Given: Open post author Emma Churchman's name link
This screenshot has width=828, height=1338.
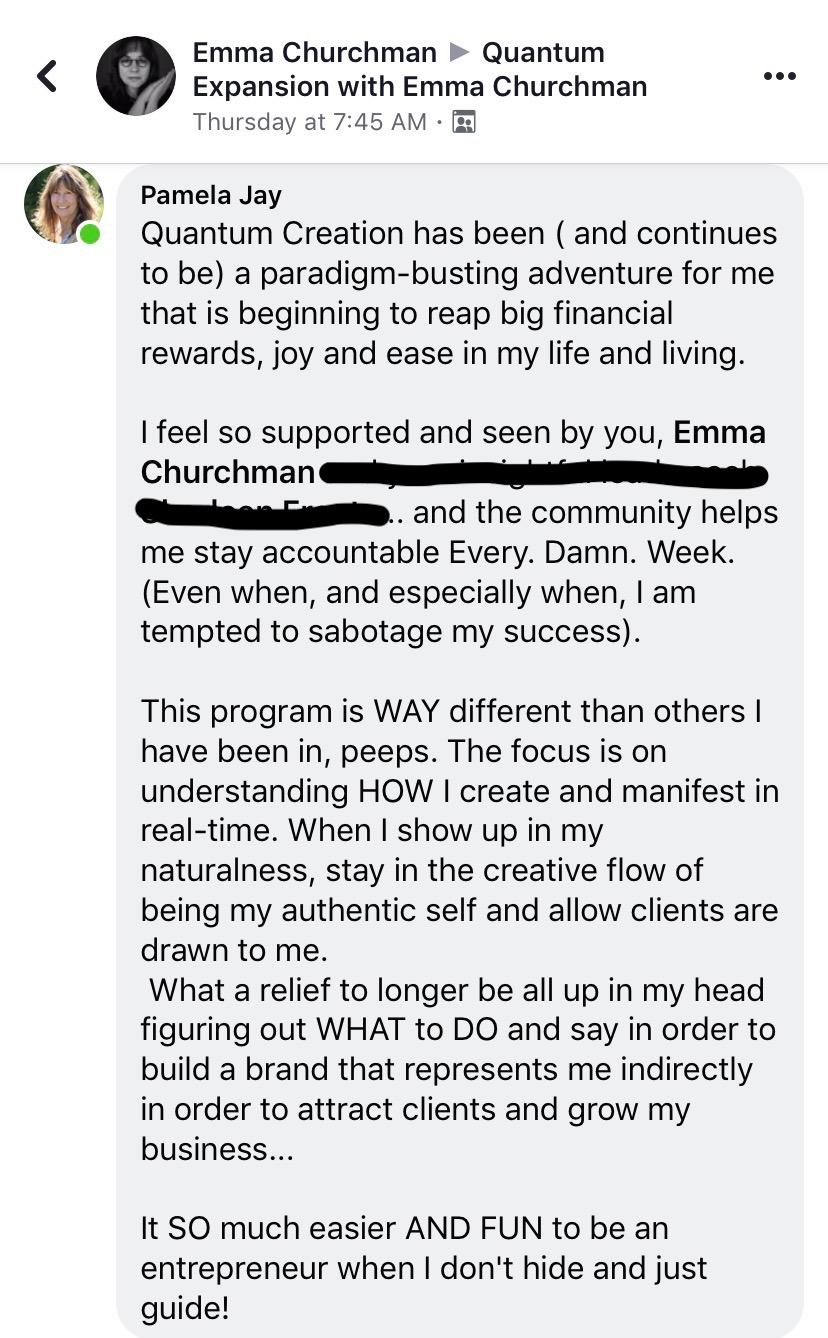Looking at the screenshot, I should tap(314, 52).
